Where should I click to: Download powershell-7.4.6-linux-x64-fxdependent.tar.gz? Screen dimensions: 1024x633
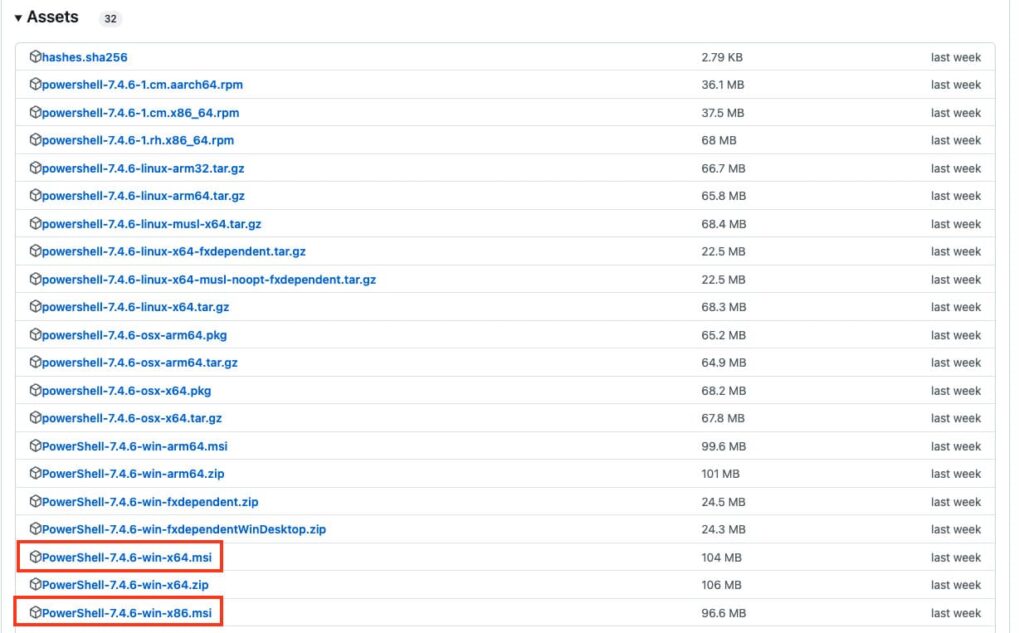coord(174,252)
